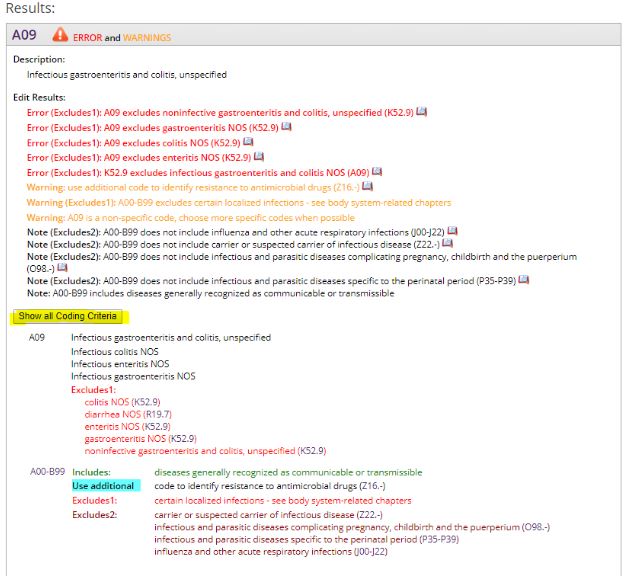Click 'Excludes1:' label in A00-B99 section
Screen dimensions: 628x581
pos(95,501)
